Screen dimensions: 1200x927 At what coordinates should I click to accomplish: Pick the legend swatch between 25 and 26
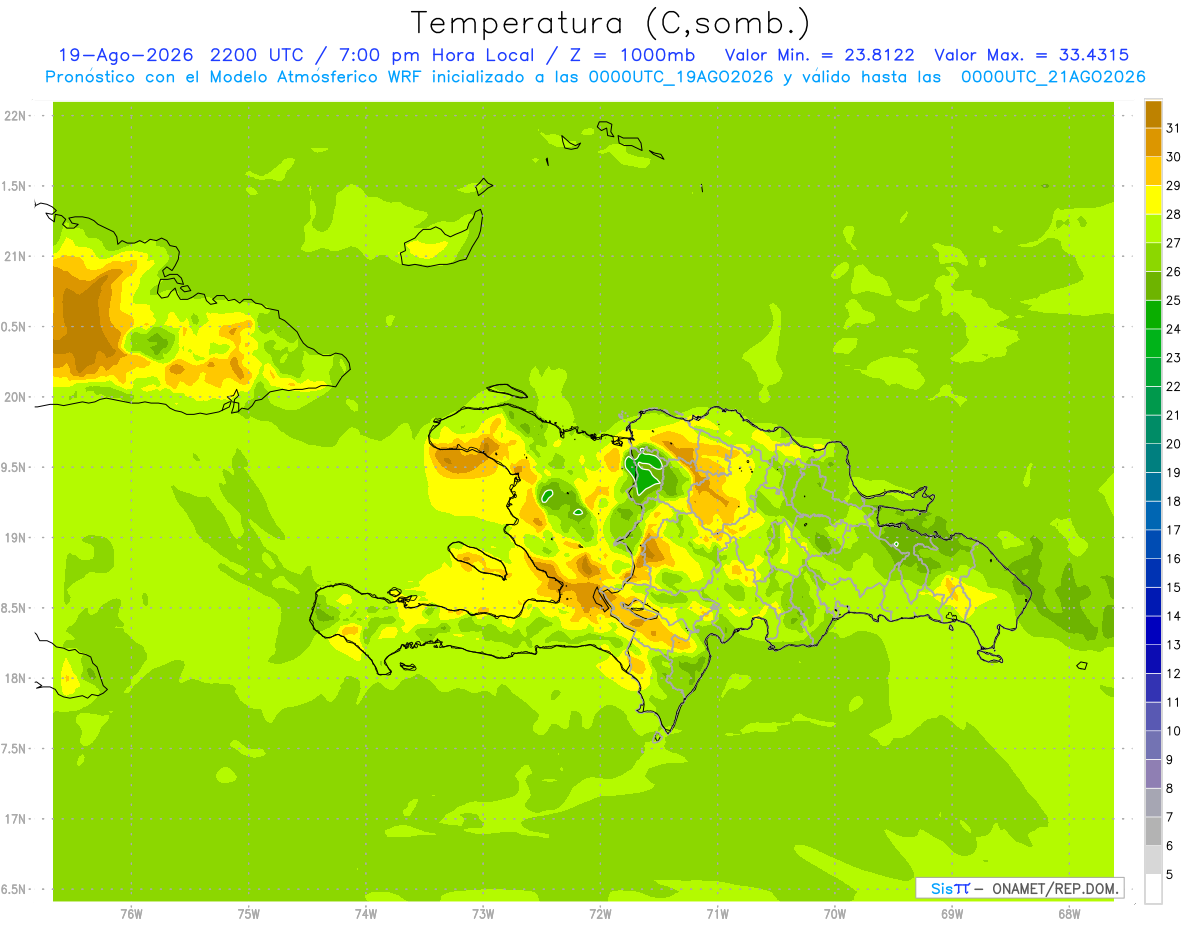coord(1153,286)
